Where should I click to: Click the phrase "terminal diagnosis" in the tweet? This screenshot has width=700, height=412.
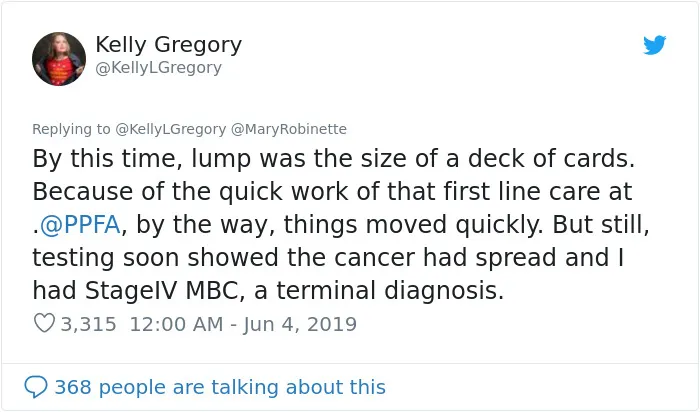point(390,291)
